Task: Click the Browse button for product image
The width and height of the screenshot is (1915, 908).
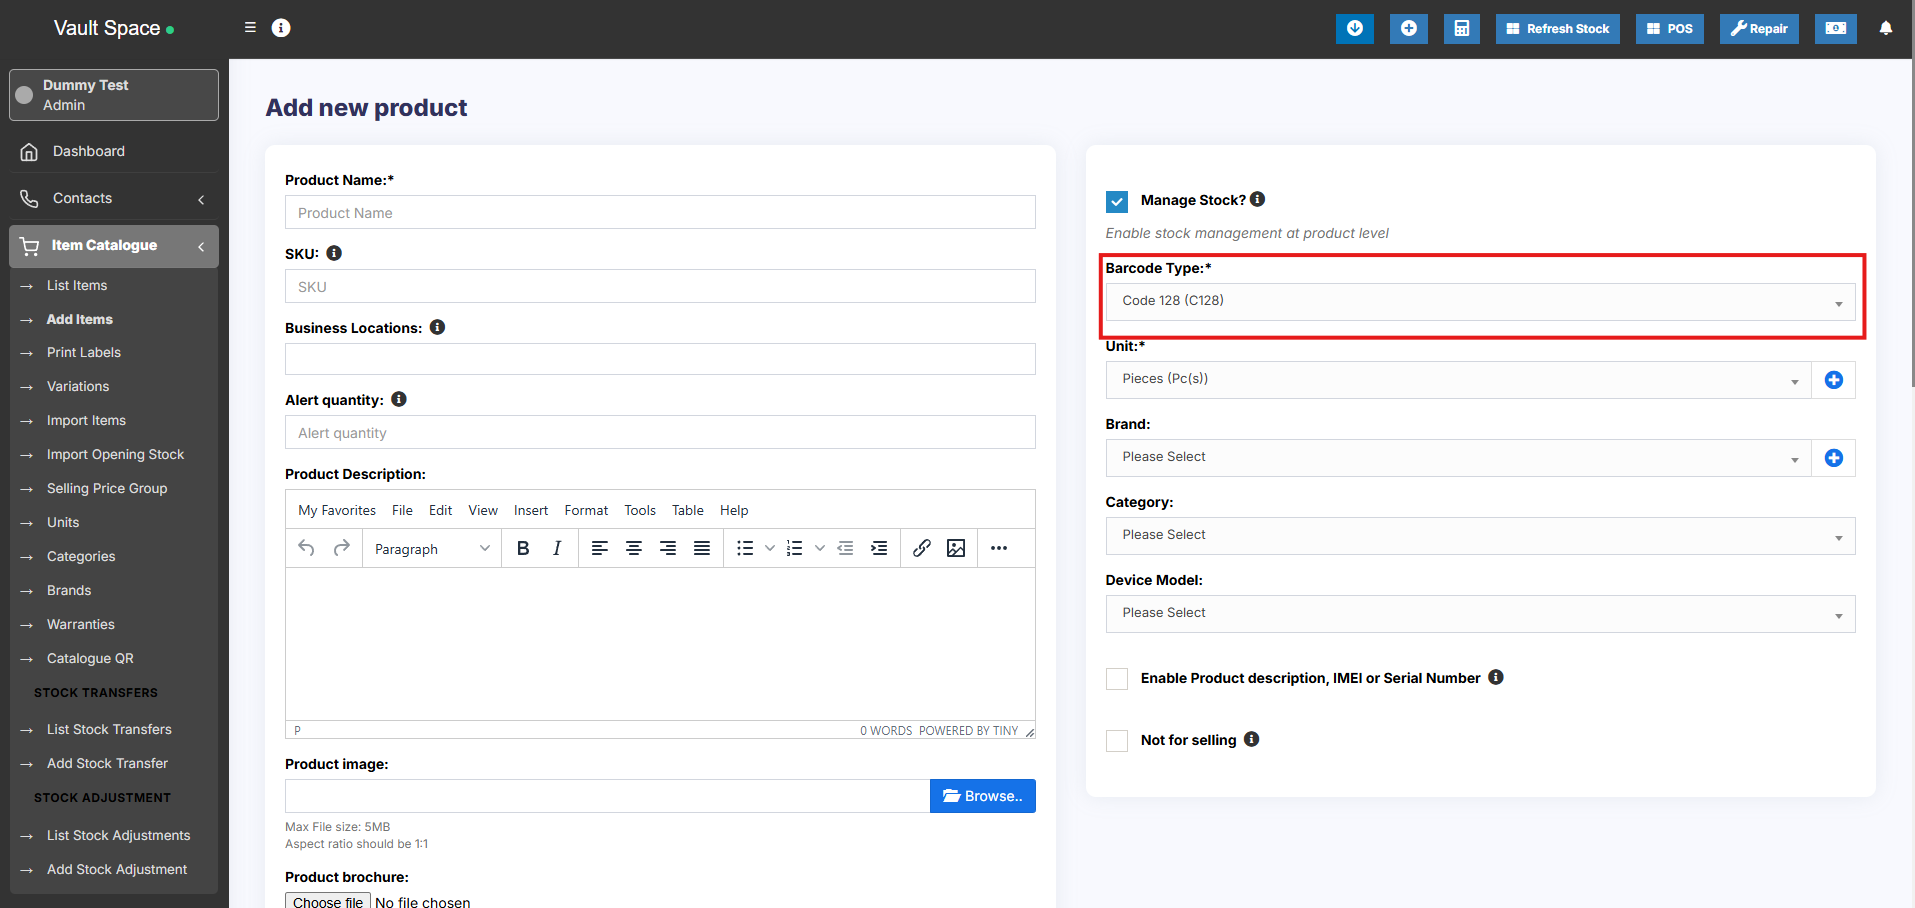Action: [x=982, y=796]
